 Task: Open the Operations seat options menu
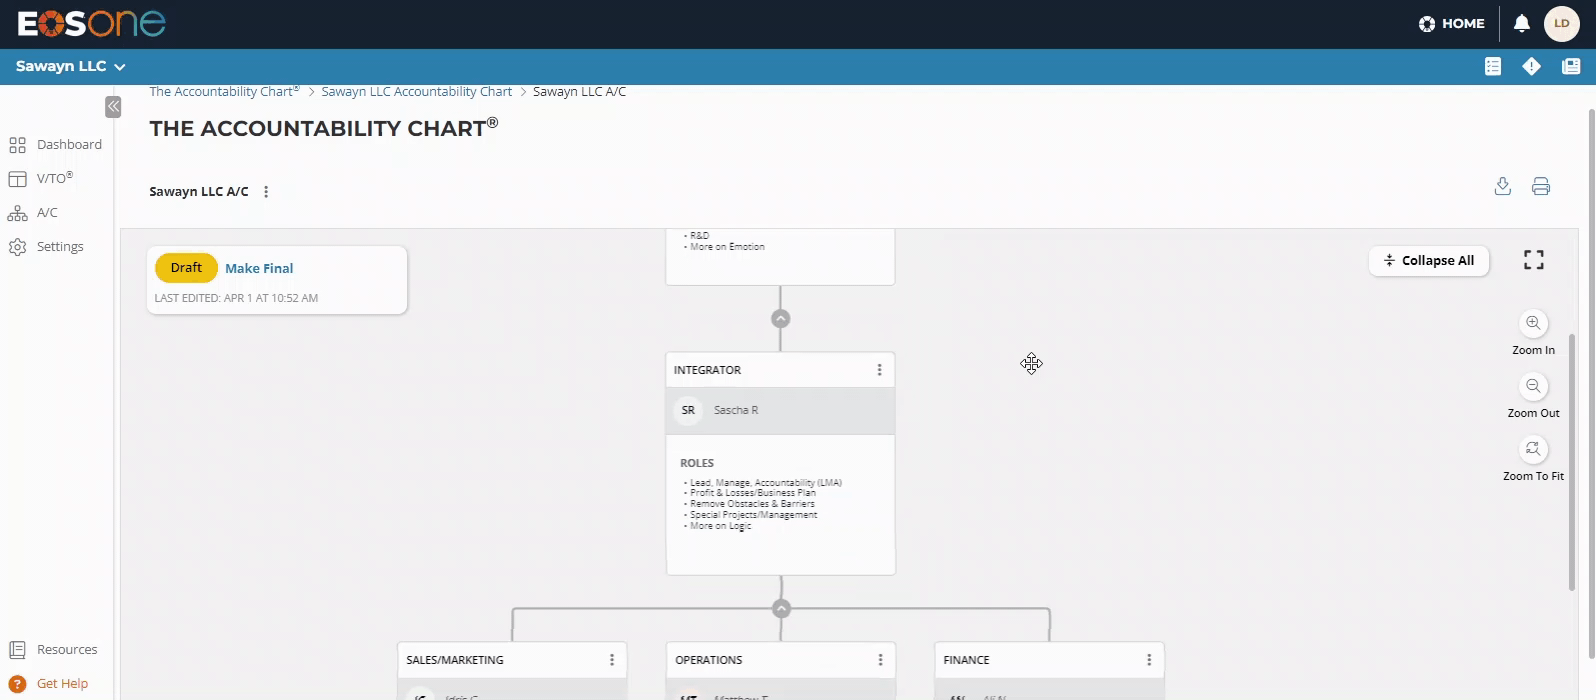[880, 660]
